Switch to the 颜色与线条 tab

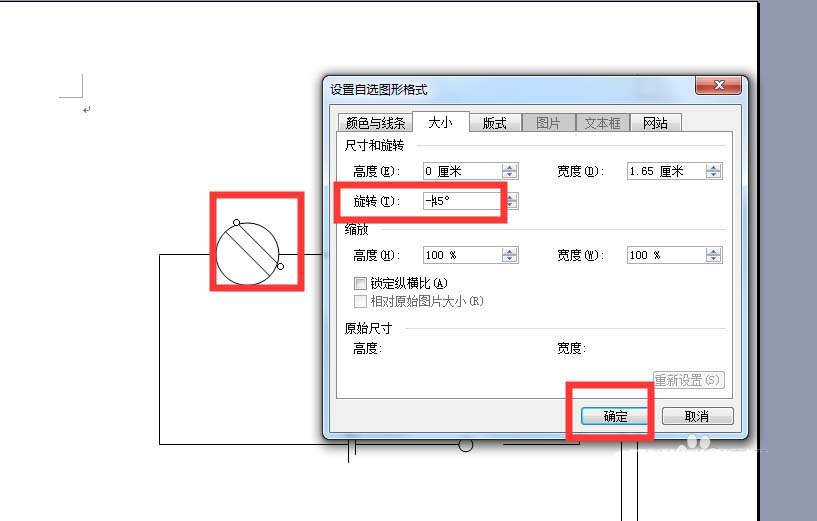(x=375, y=123)
